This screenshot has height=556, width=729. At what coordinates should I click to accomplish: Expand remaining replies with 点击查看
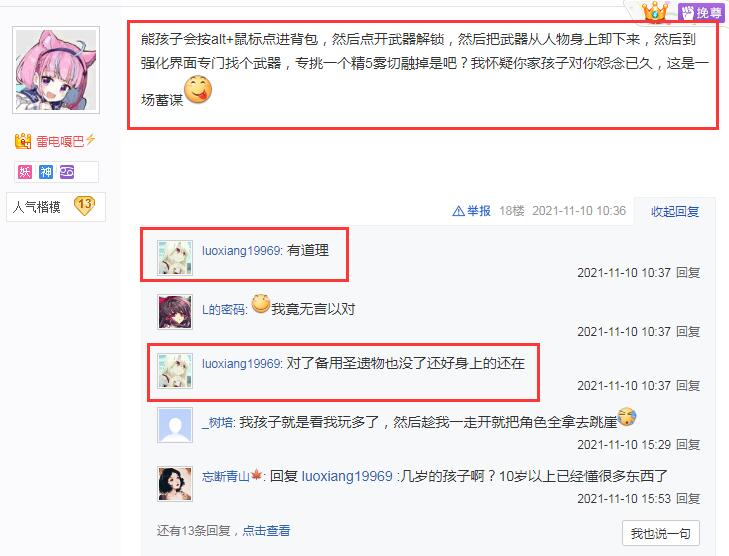[266, 530]
